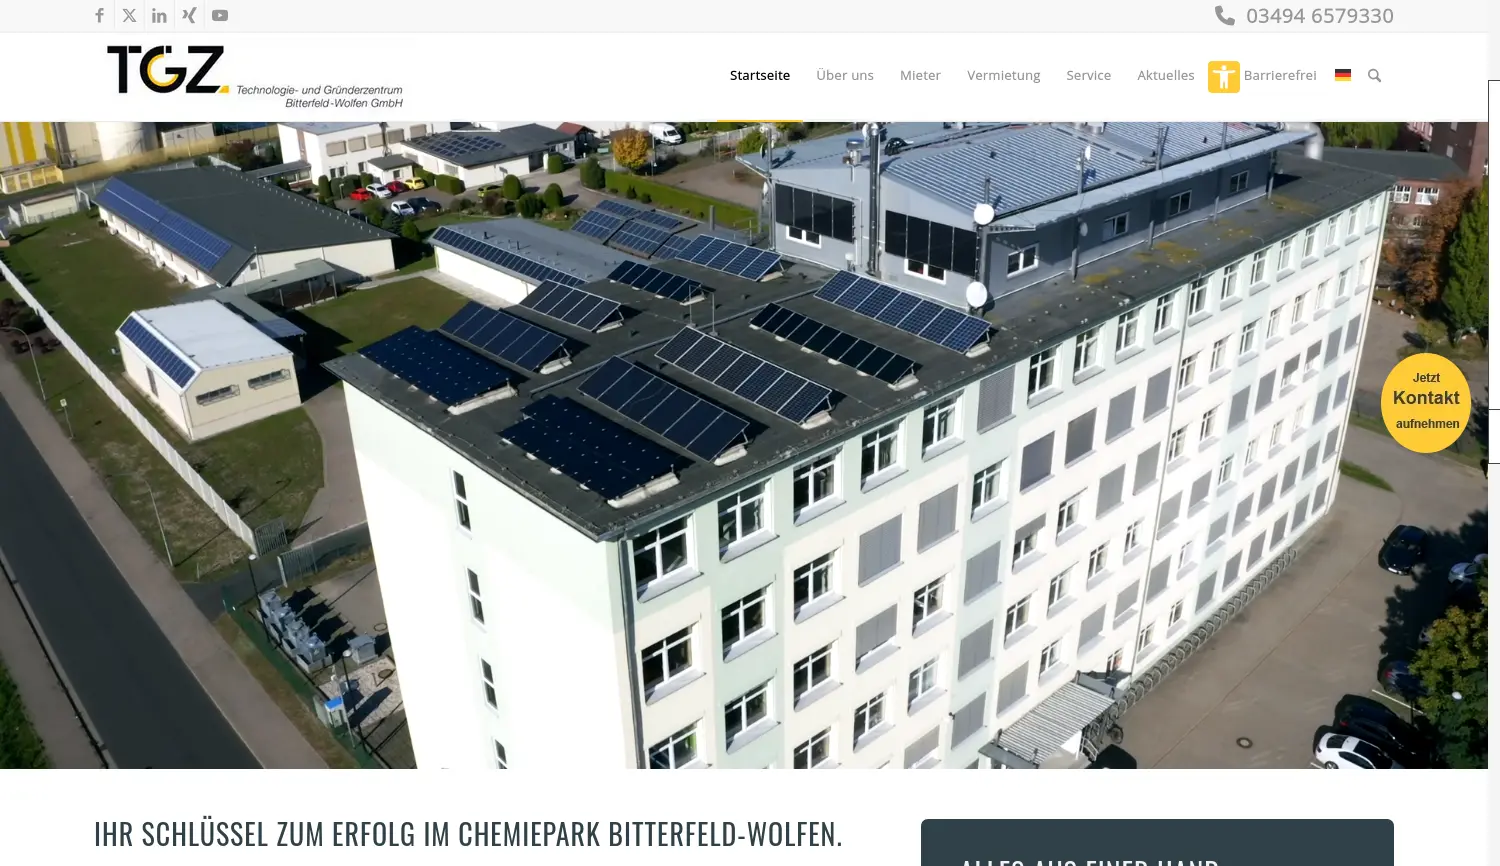Click the TGZ logo

(255, 77)
